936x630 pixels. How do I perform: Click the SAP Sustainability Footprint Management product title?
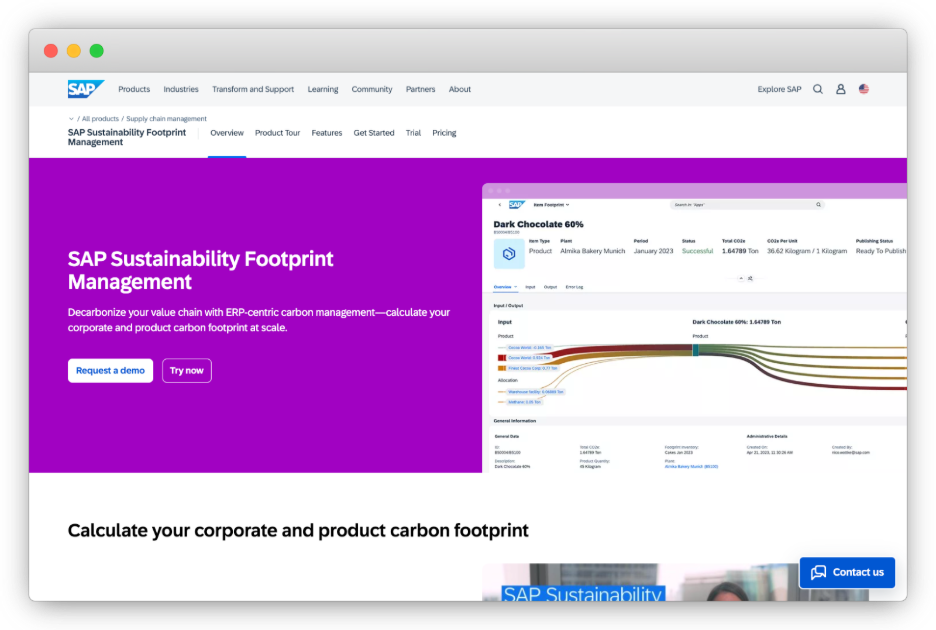127,137
